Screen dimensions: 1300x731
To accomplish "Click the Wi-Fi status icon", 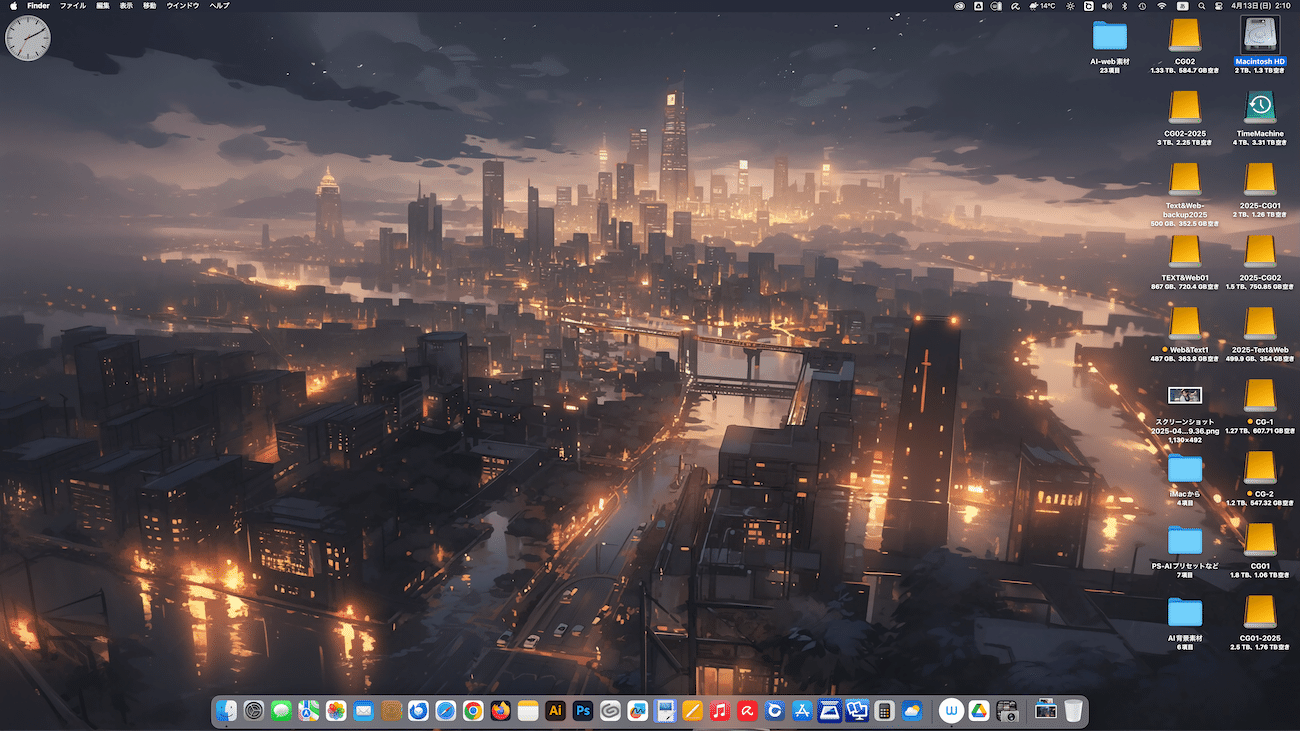I will (1162, 6).
